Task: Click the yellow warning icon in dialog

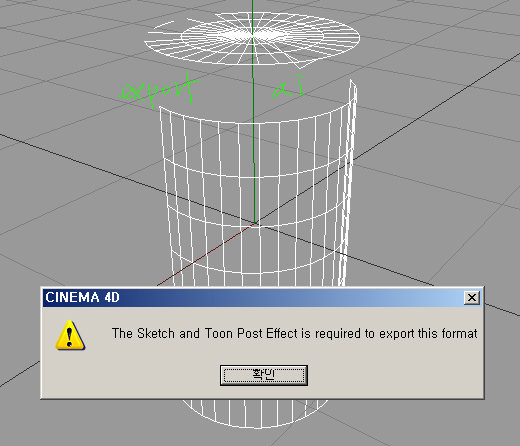Action: [x=70, y=335]
